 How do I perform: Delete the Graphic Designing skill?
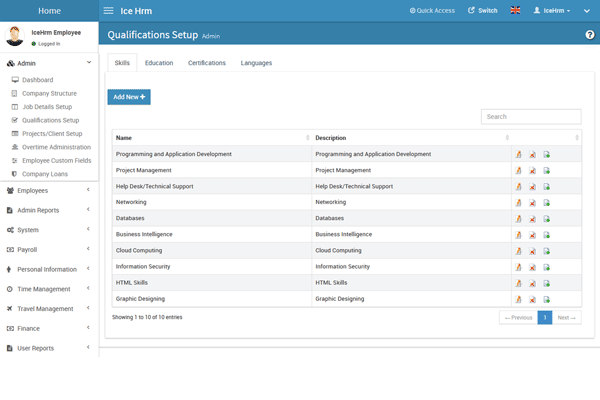point(532,299)
